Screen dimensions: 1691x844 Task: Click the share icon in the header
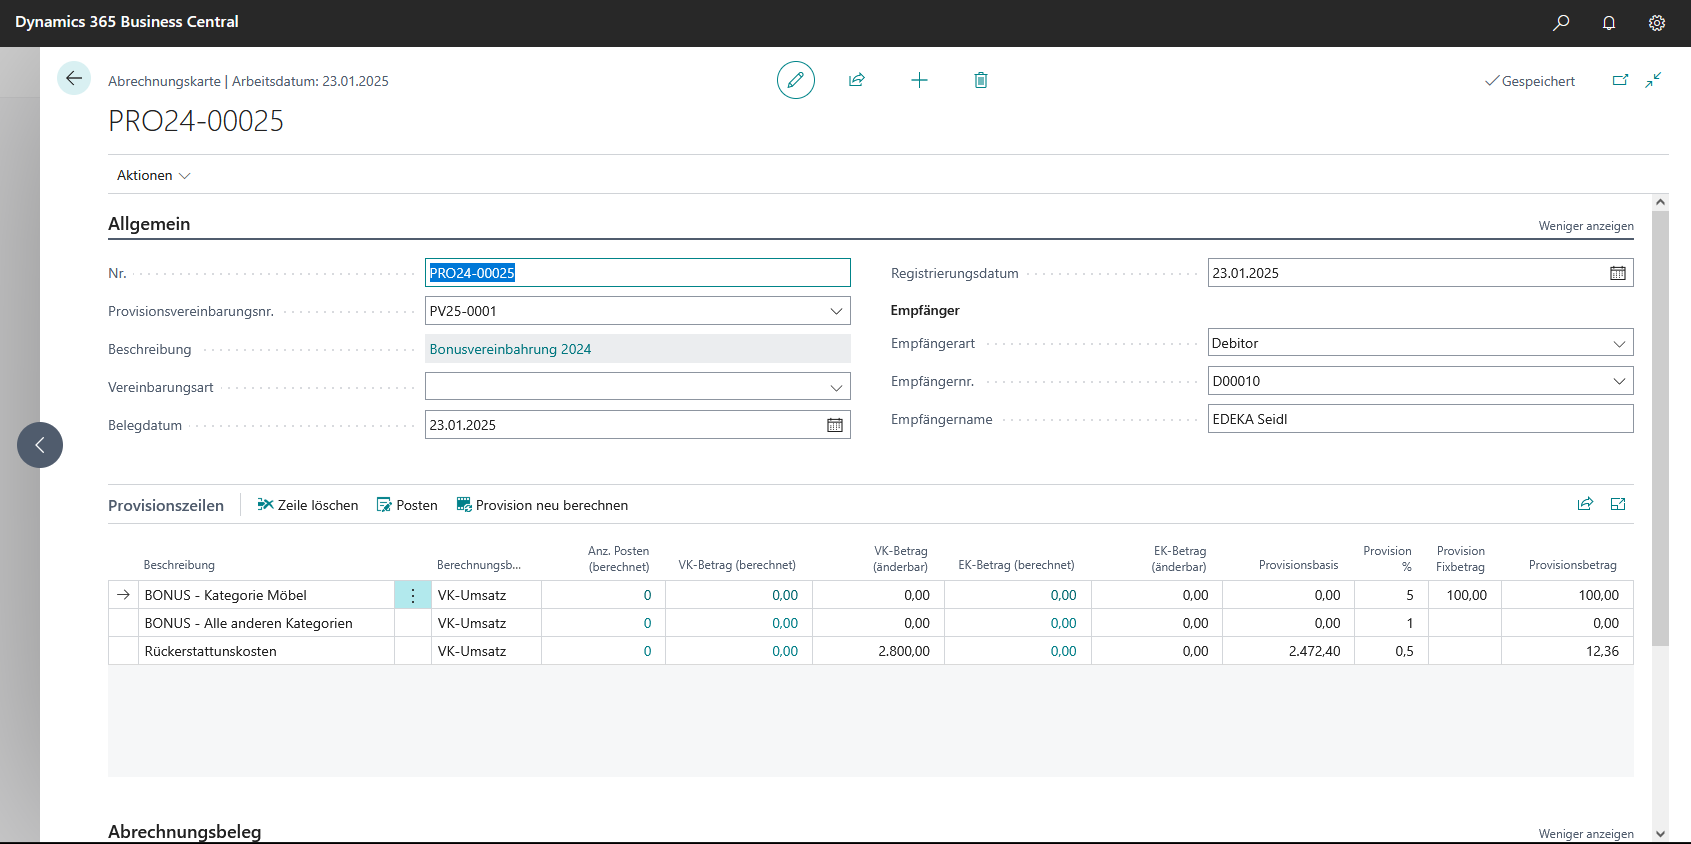point(857,80)
